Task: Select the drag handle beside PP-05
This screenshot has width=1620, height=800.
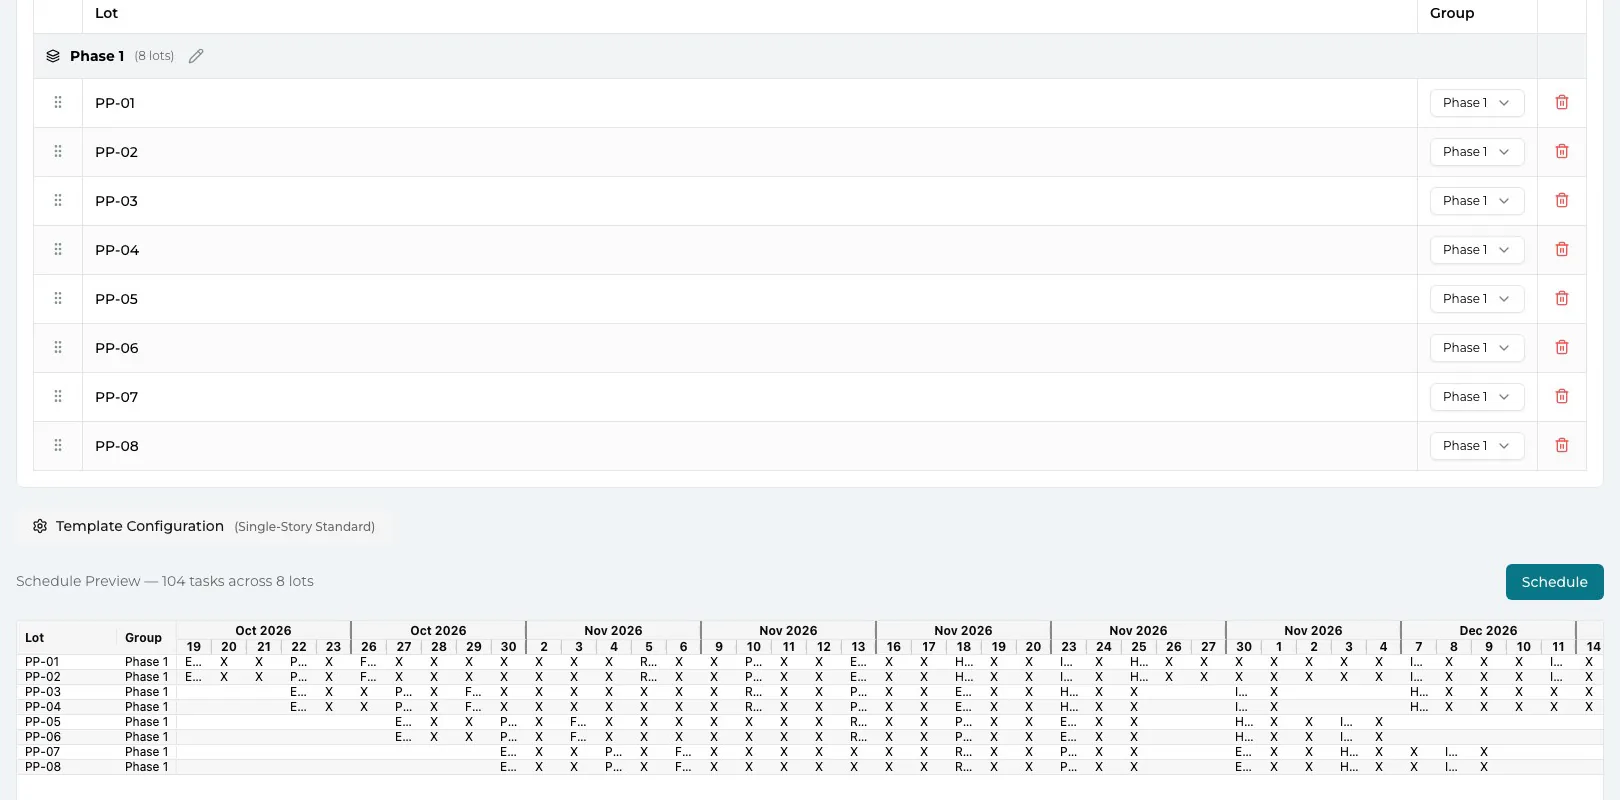Action: (x=58, y=298)
